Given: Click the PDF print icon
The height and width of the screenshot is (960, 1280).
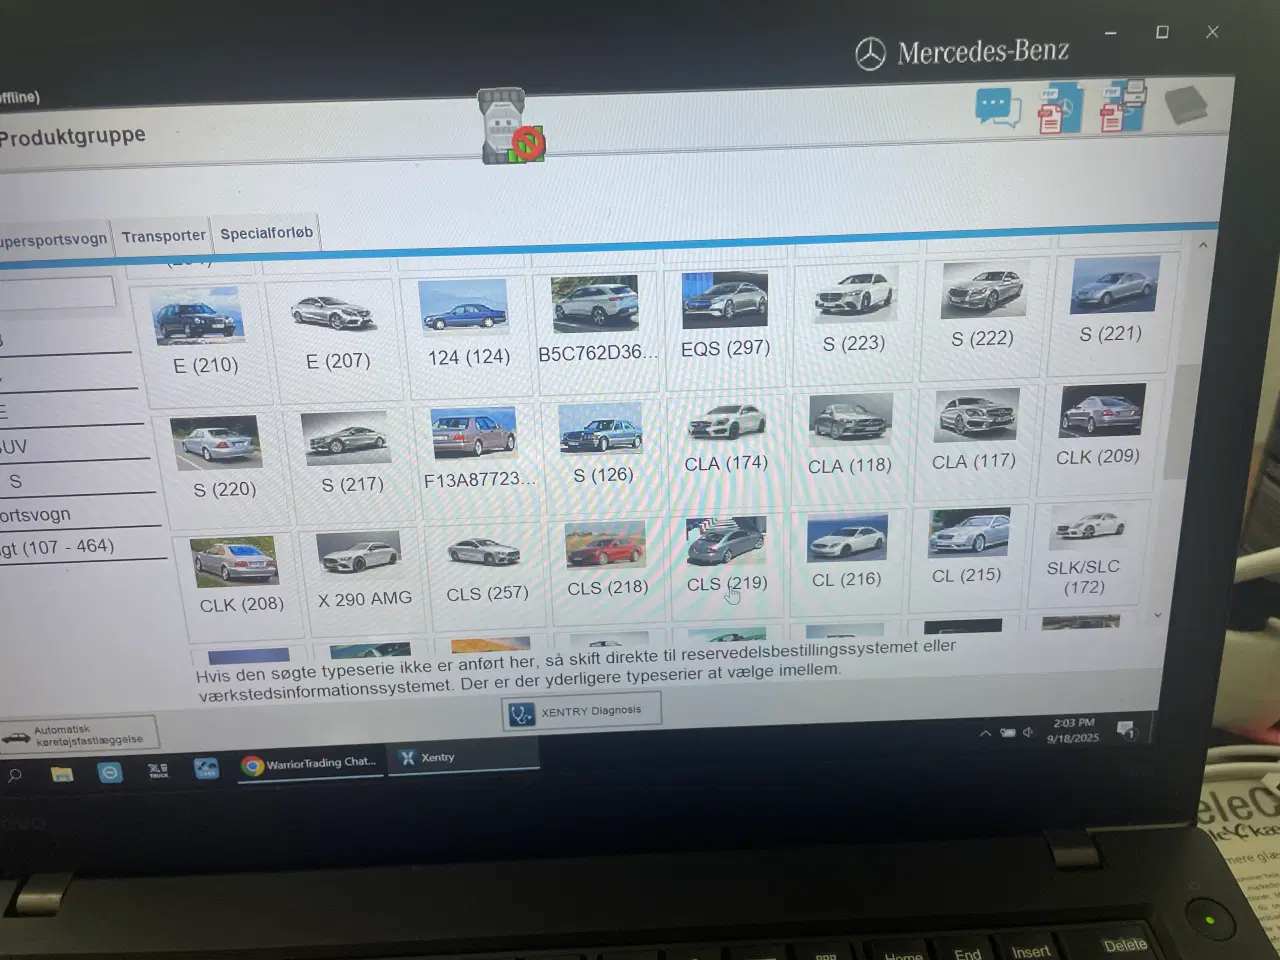Looking at the screenshot, I should pos(1122,107).
